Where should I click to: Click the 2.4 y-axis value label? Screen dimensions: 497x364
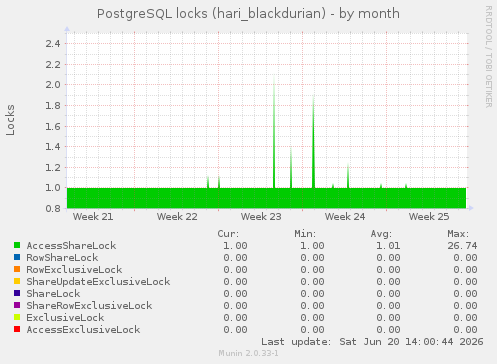pyautogui.click(x=53, y=43)
